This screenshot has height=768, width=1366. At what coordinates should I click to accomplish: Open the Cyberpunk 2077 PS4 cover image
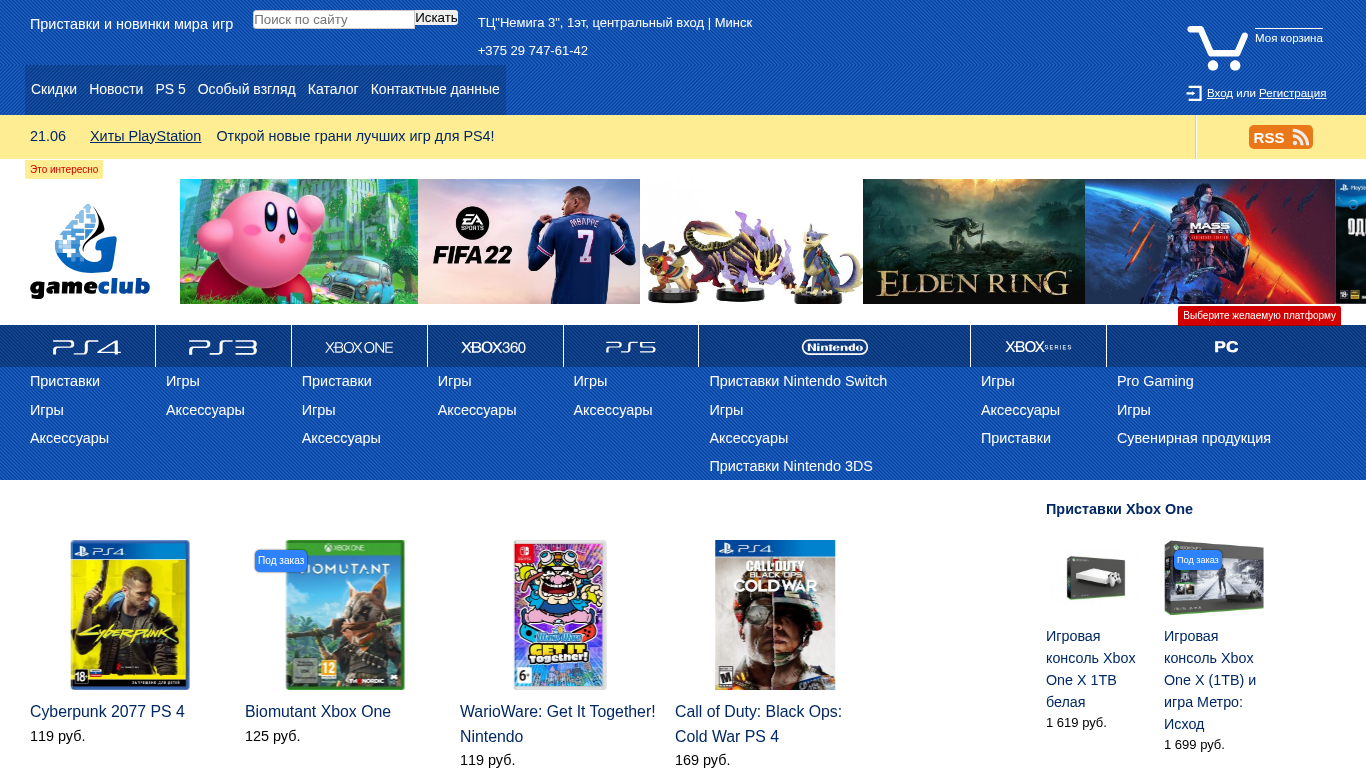[130, 615]
